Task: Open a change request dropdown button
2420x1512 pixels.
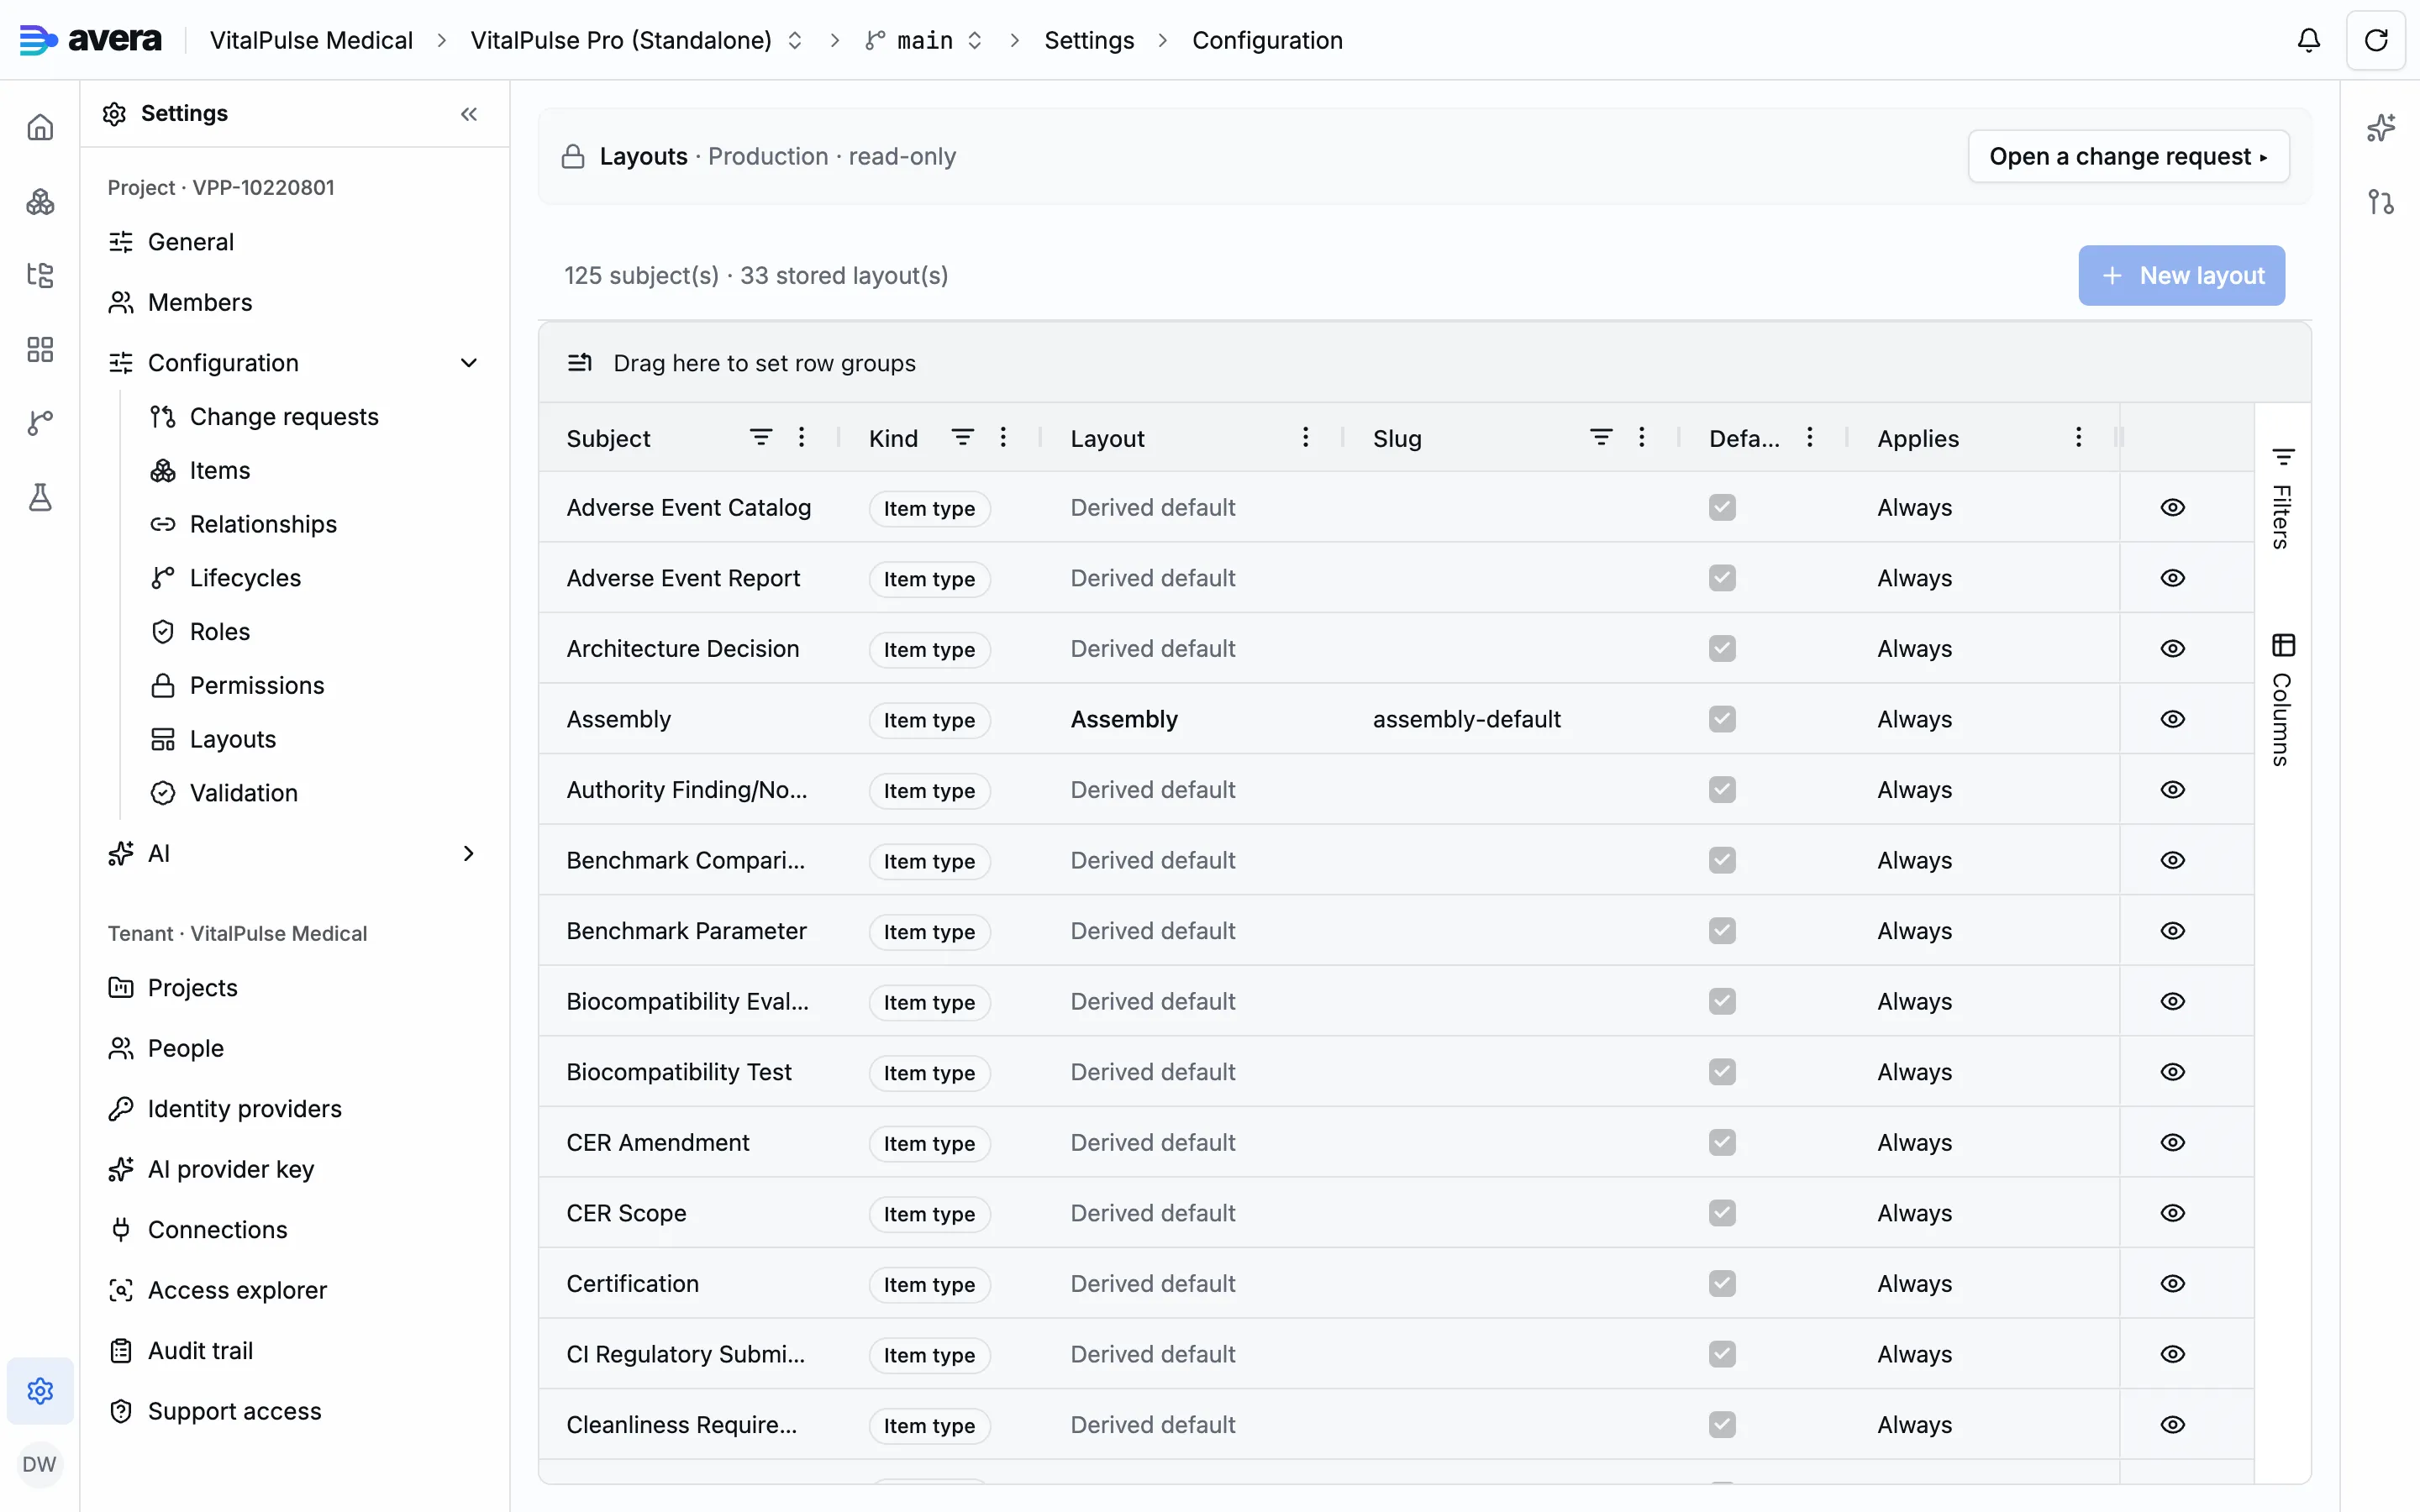Action: (2128, 156)
